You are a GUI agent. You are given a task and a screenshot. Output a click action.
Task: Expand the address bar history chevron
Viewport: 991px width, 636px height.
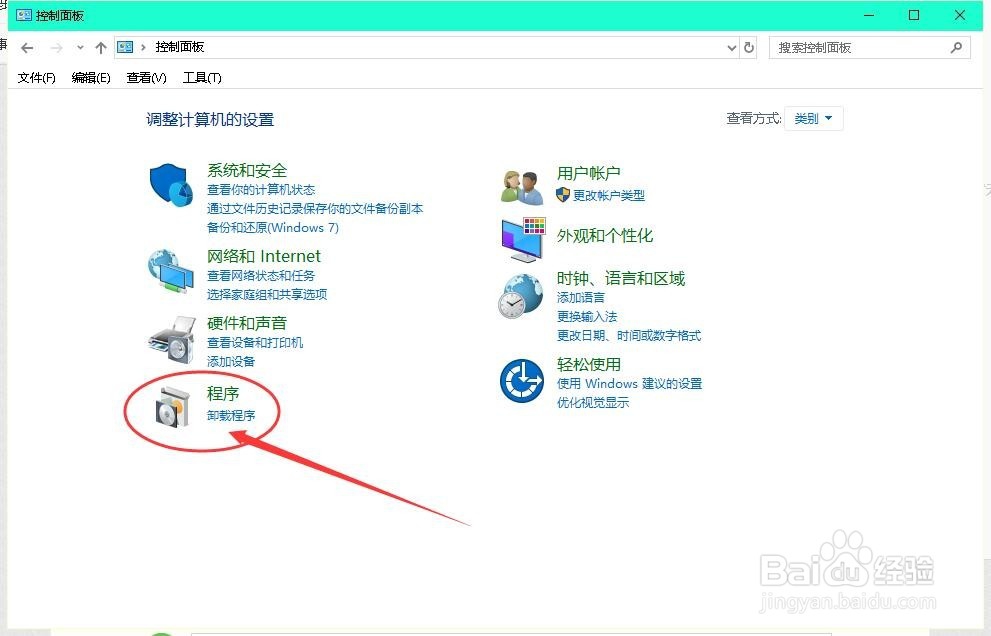[x=729, y=46]
